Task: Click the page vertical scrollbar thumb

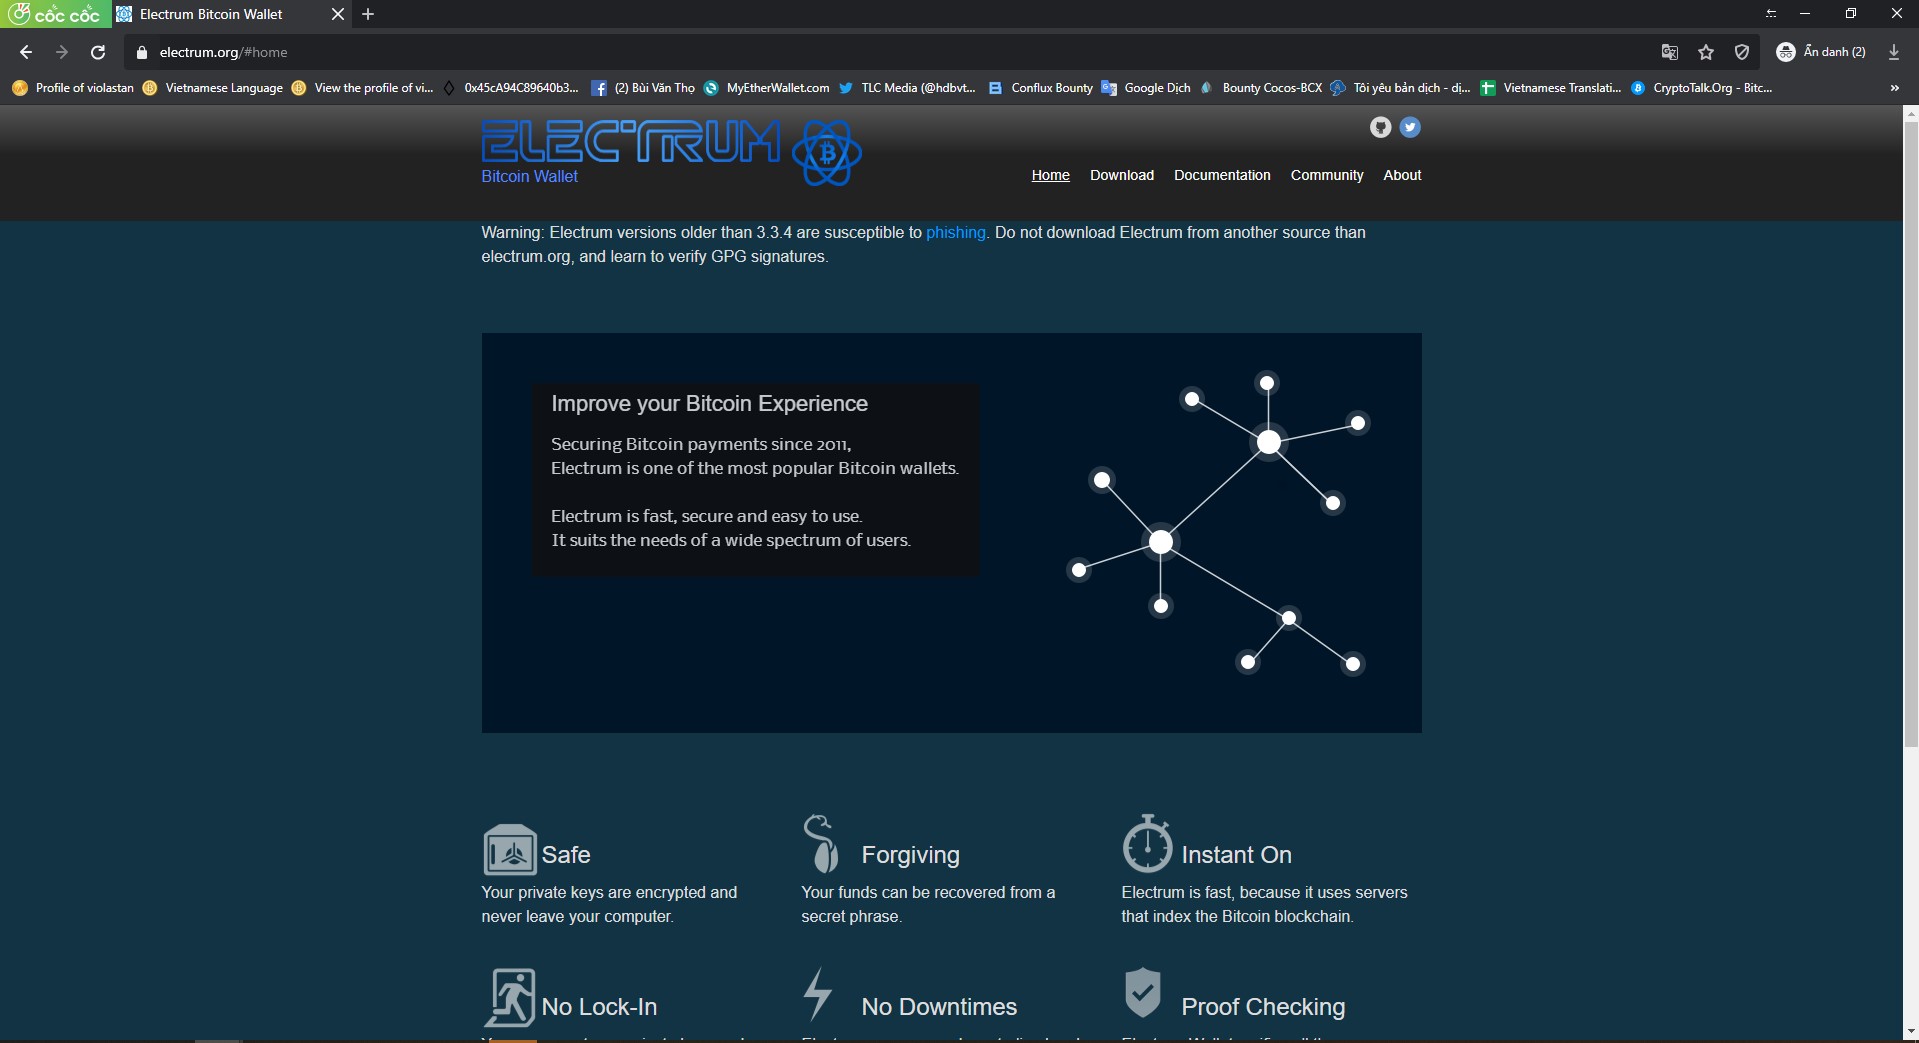Action: point(1910,433)
